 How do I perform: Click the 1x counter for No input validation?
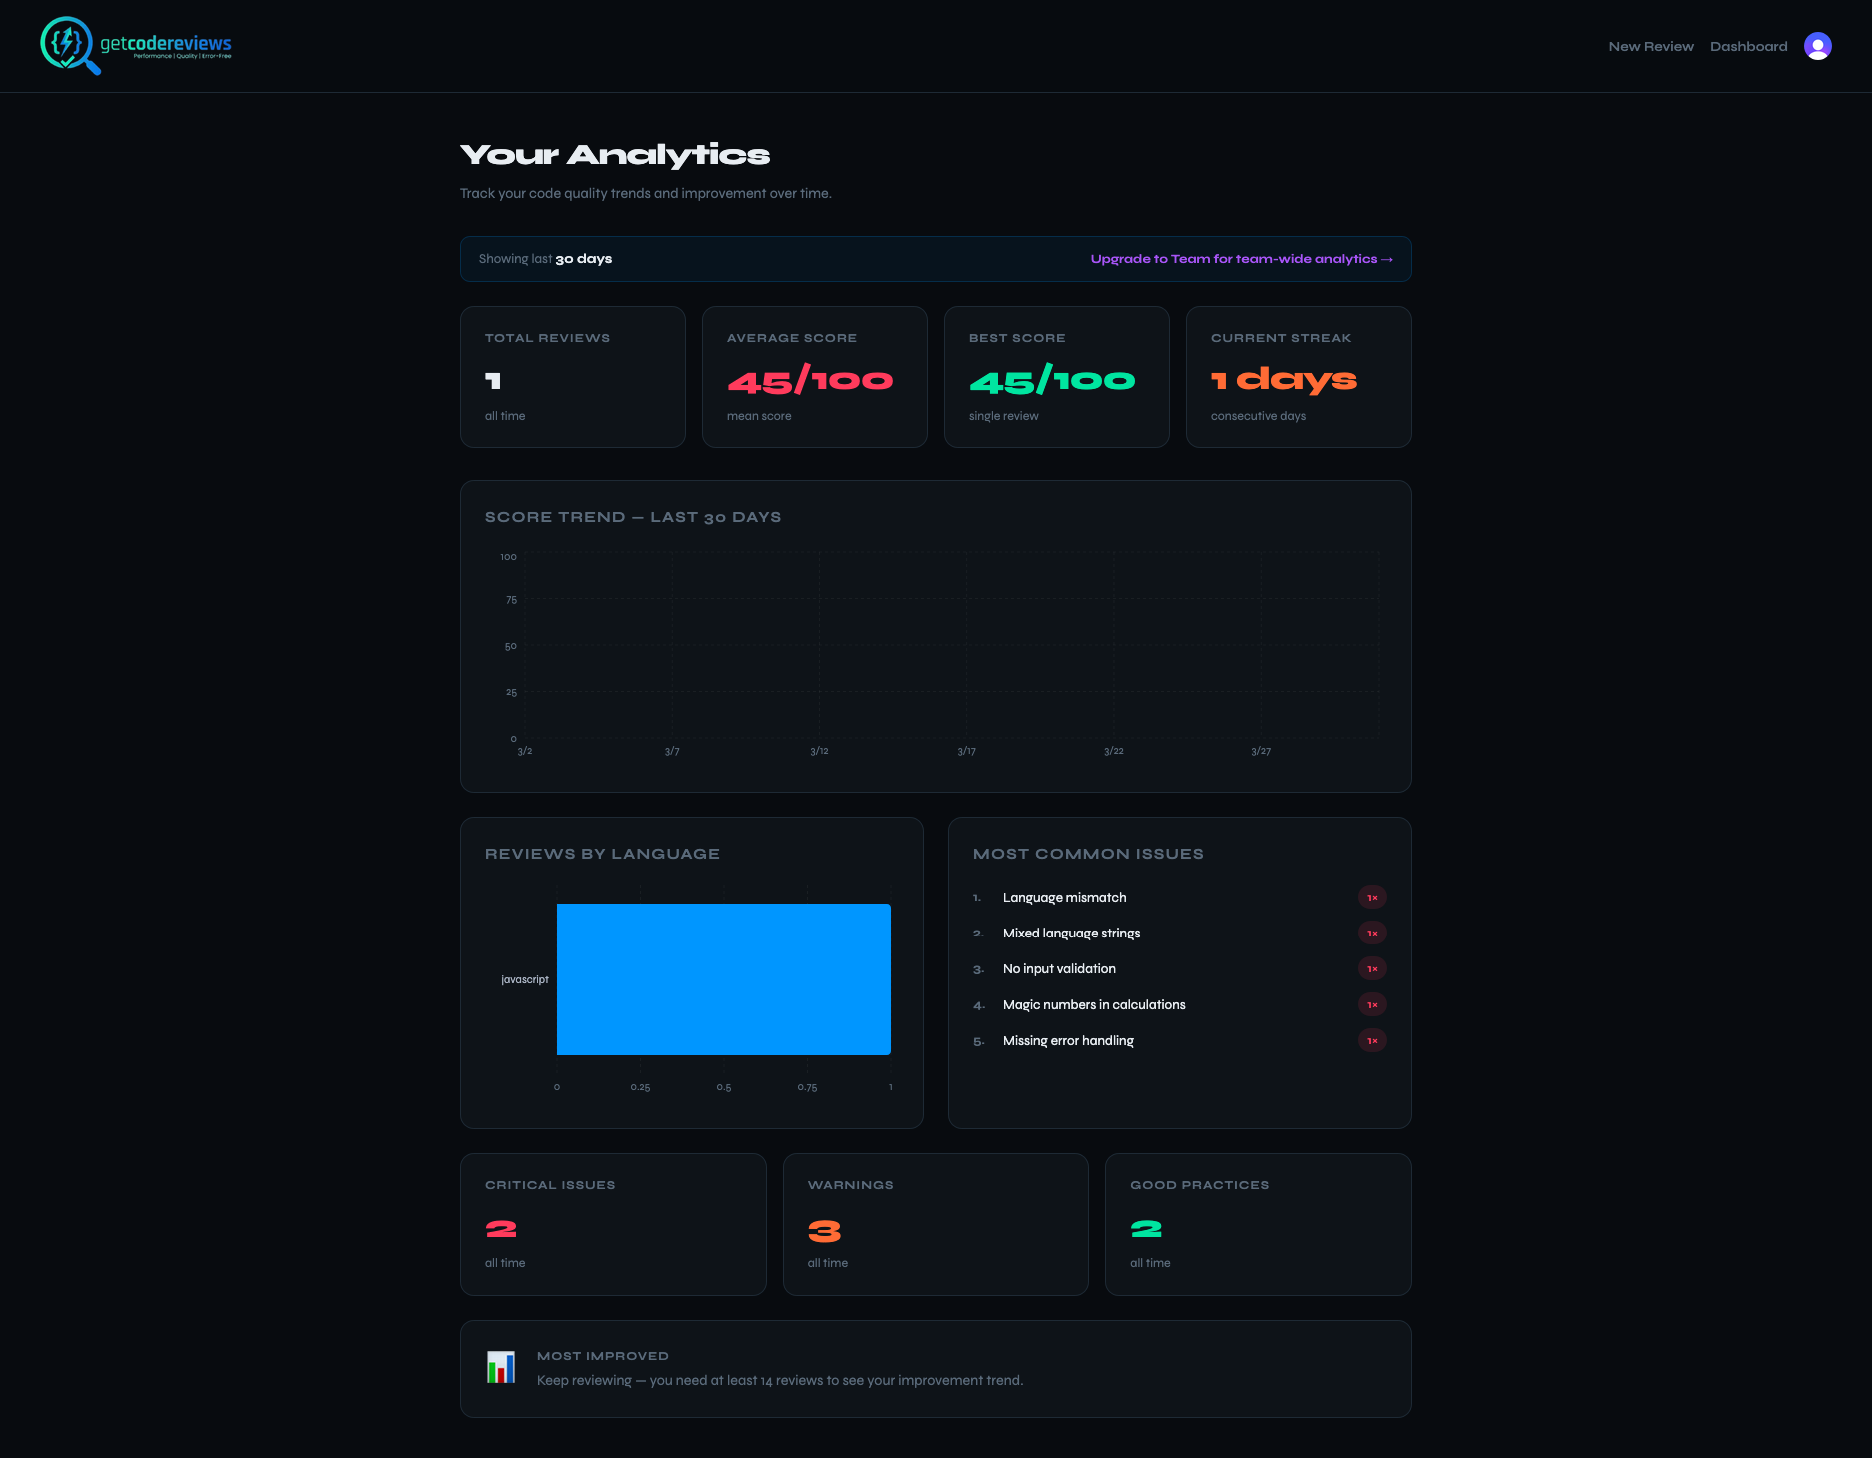pyautogui.click(x=1372, y=968)
